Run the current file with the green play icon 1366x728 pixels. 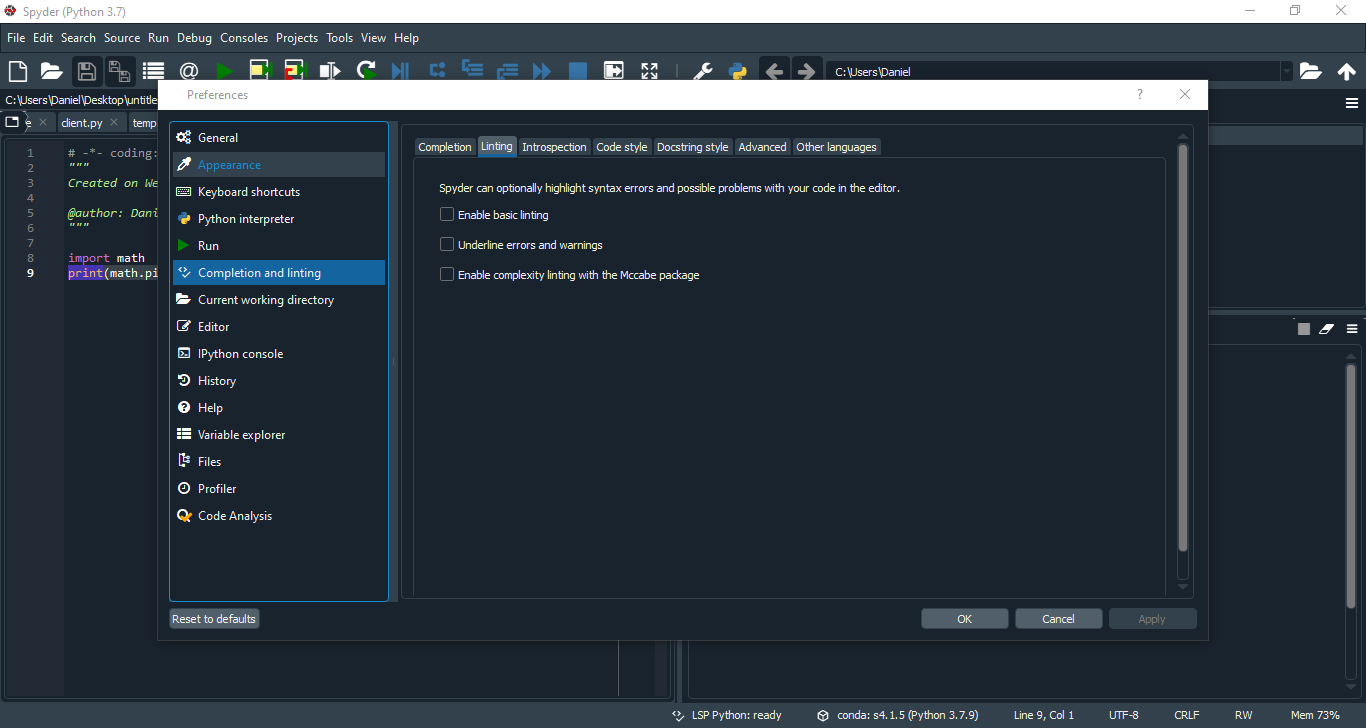[225, 70]
